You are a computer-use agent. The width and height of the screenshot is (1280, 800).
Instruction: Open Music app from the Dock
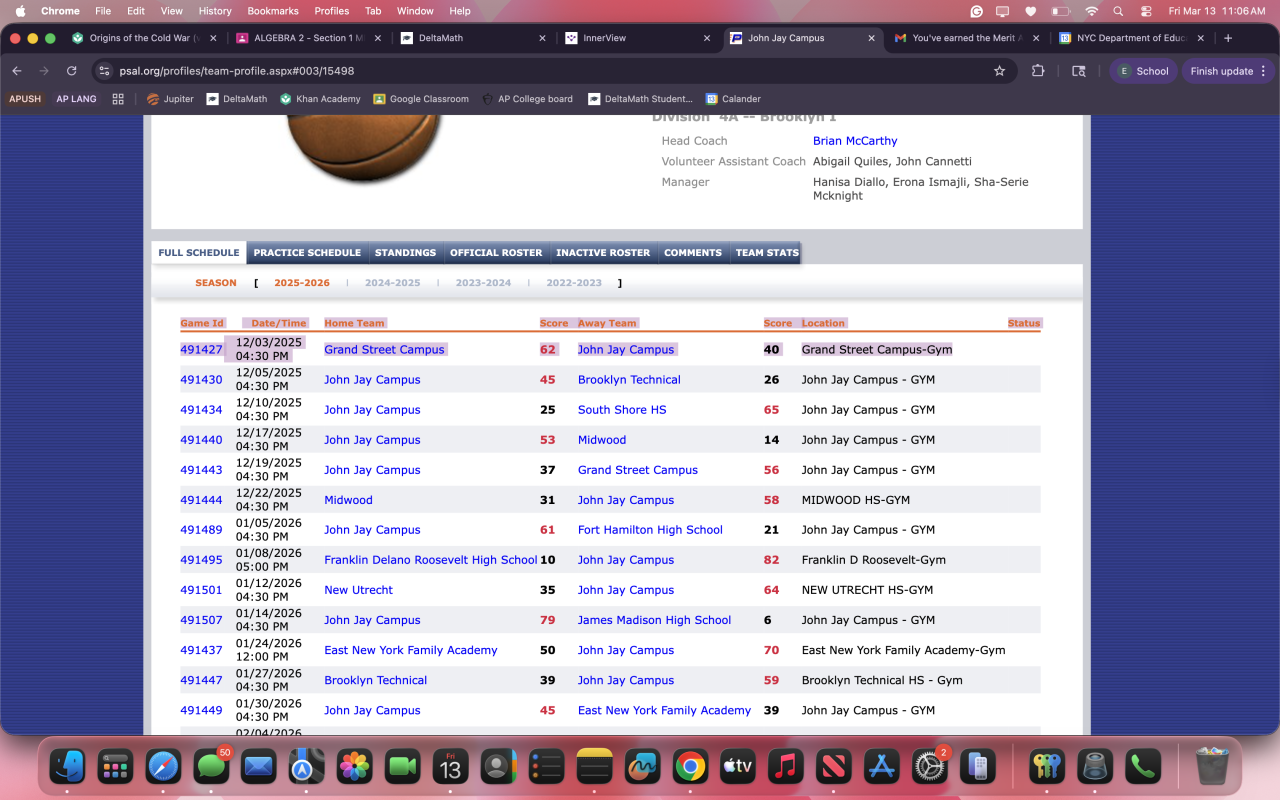point(786,767)
